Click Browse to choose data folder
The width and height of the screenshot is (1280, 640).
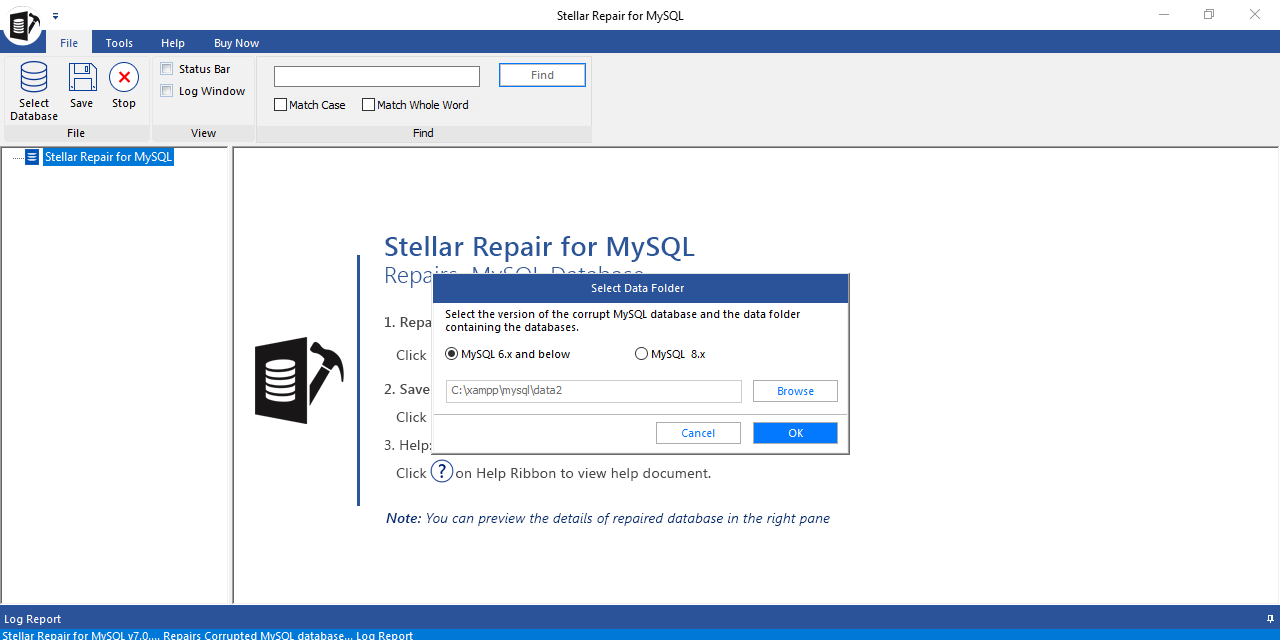click(x=795, y=391)
